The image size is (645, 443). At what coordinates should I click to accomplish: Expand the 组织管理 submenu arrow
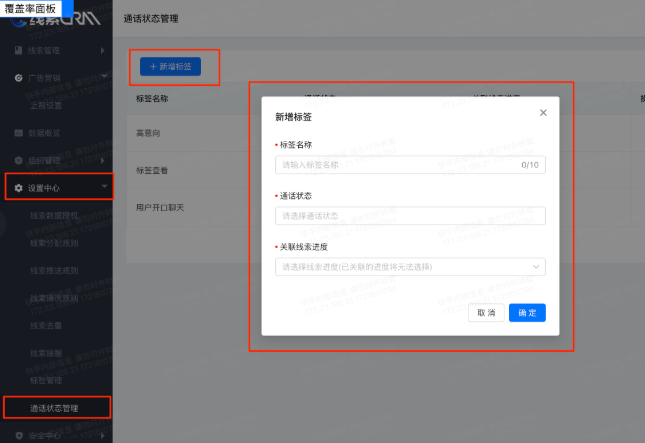point(102,160)
